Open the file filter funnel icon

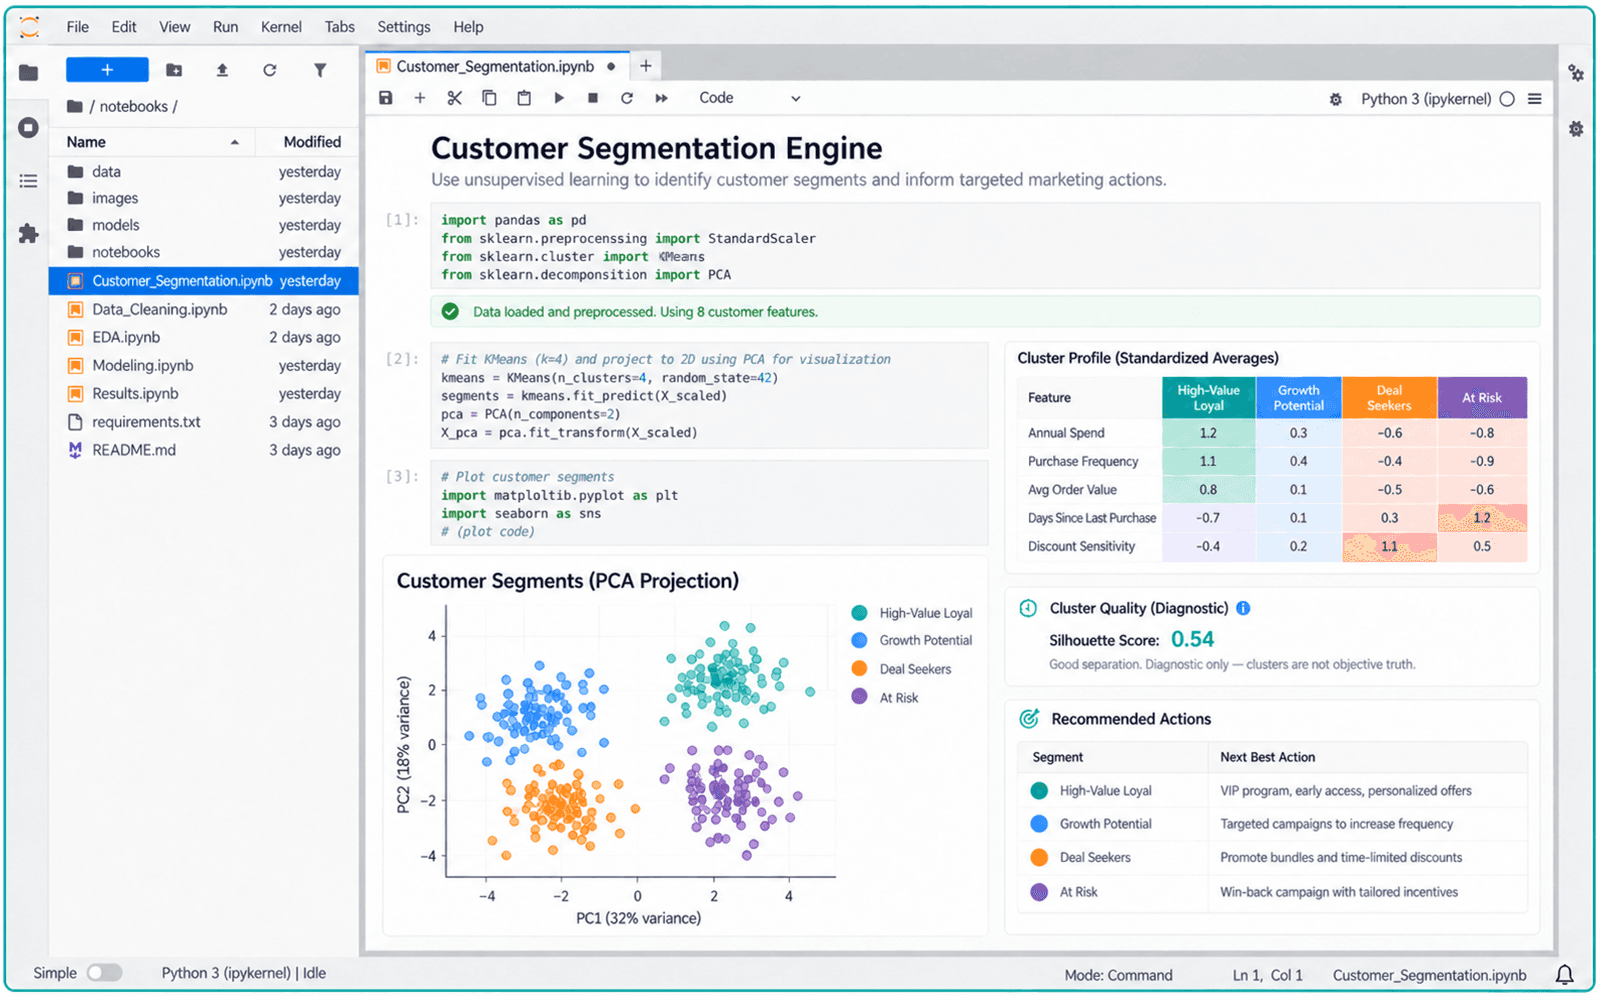pos(320,70)
